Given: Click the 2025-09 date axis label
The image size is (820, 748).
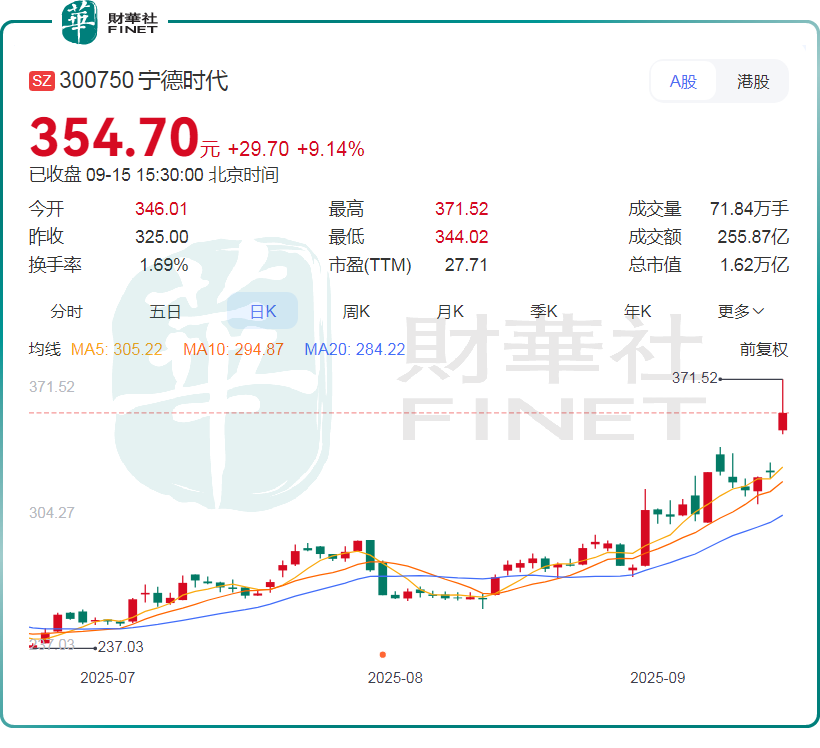Looking at the screenshot, I should pyautogui.click(x=657, y=678).
